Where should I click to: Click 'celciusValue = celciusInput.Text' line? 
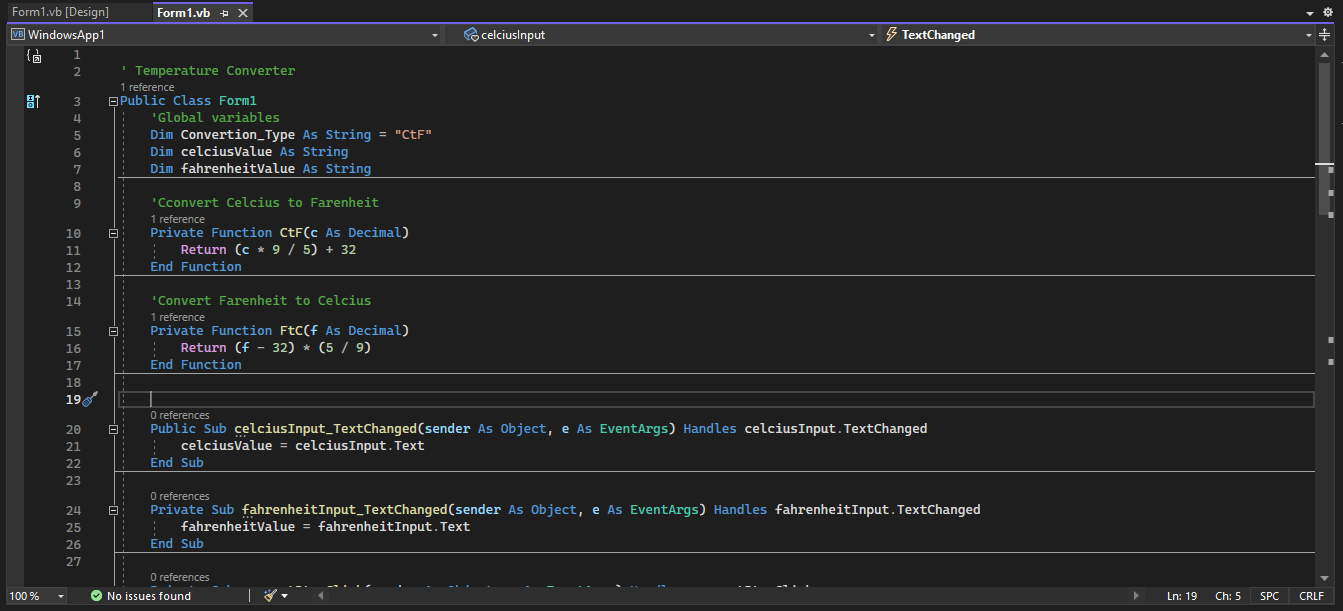pos(302,446)
